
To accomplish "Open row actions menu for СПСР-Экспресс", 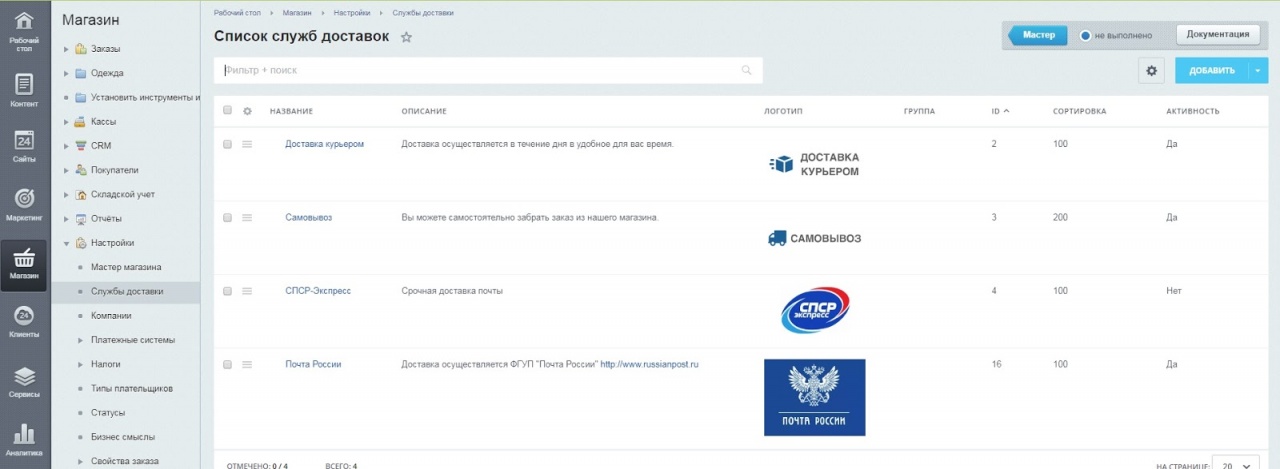I will (247, 291).
